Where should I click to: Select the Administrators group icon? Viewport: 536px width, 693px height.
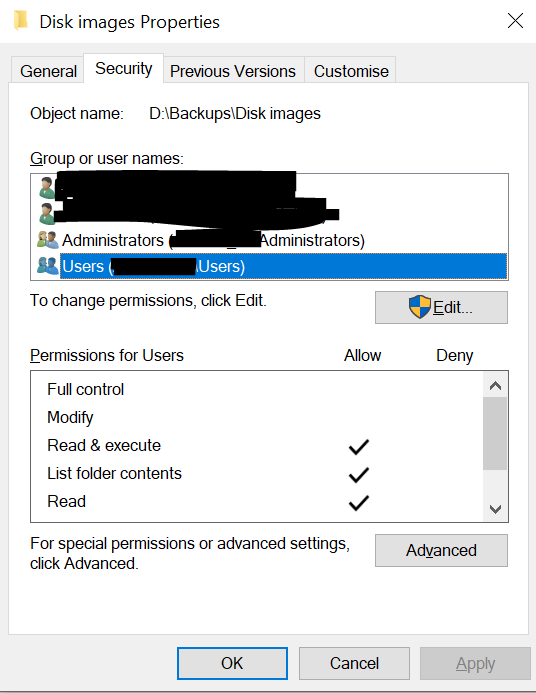pos(48,240)
